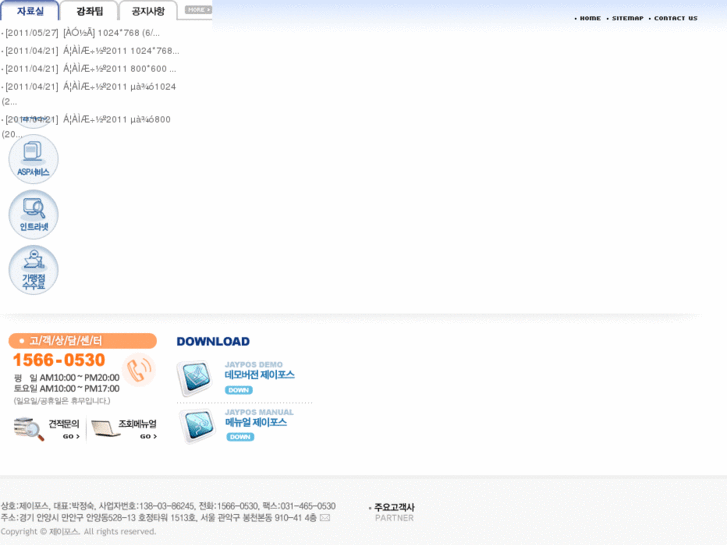Switch to the 강좌팁 tab
Viewport: 727px width, 545px height.
[89, 11]
